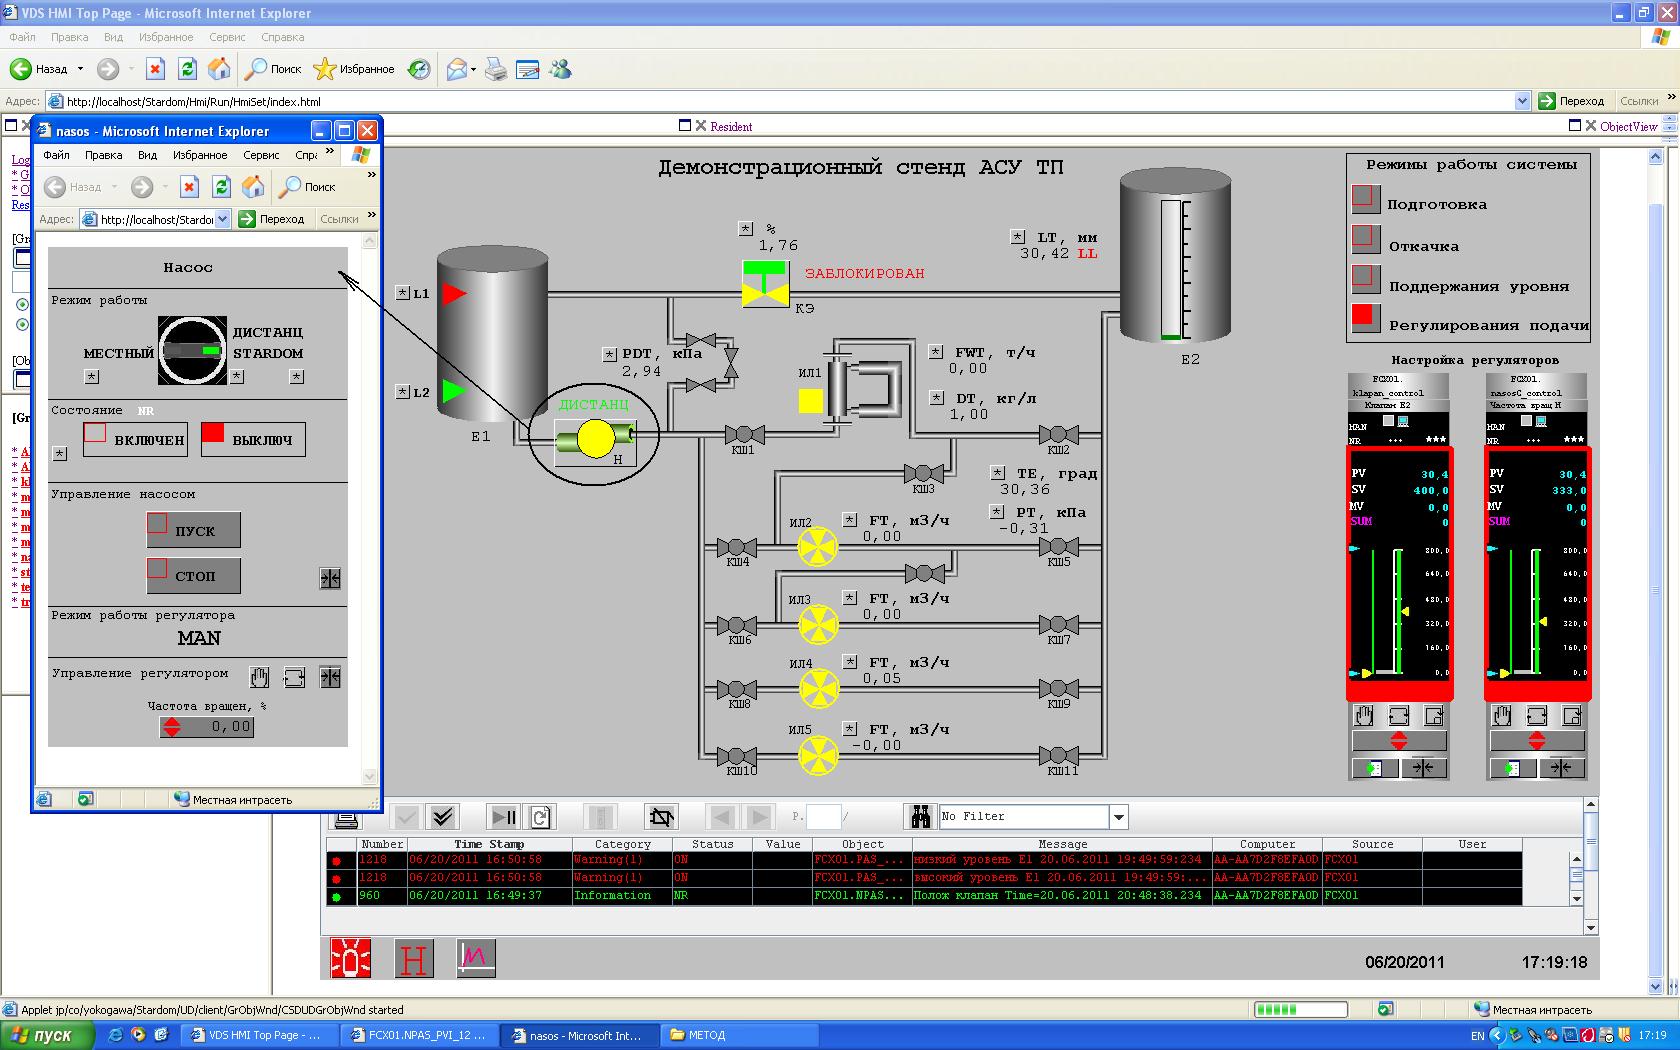Open Back button history dropdown in main IE
Viewport: 1680px width, 1050px height.
[80, 69]
